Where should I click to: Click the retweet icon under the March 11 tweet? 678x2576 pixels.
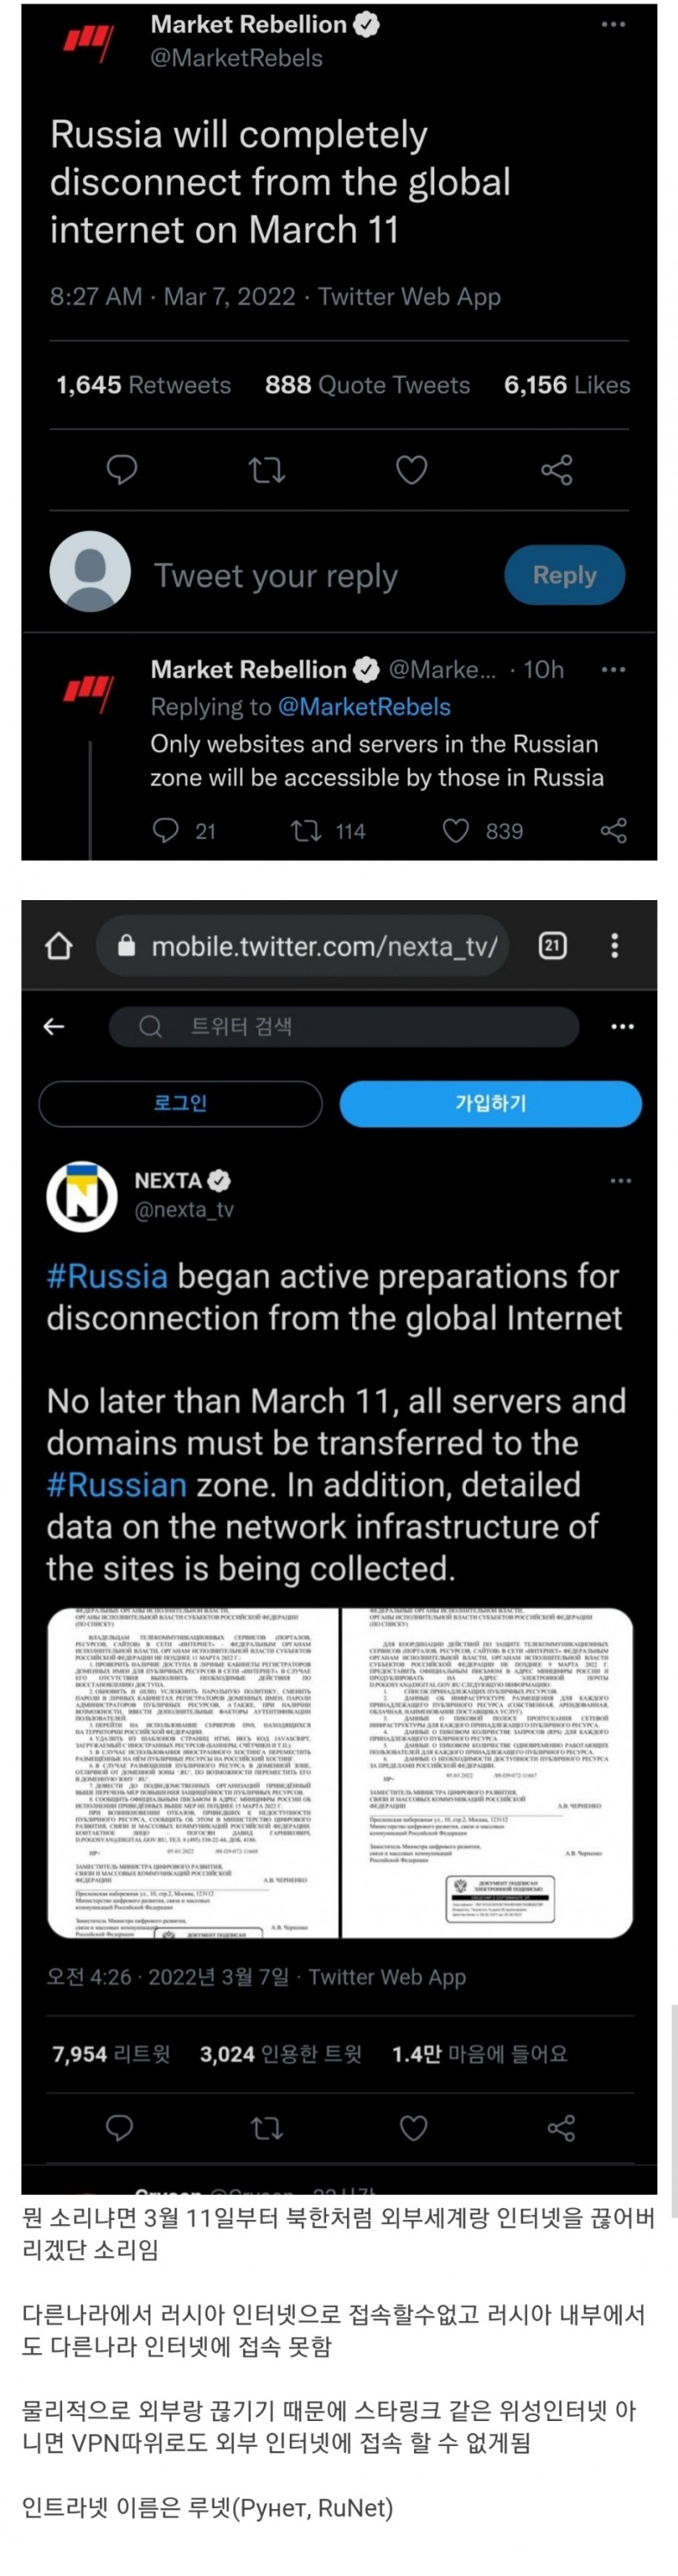[x=267, y=469]
